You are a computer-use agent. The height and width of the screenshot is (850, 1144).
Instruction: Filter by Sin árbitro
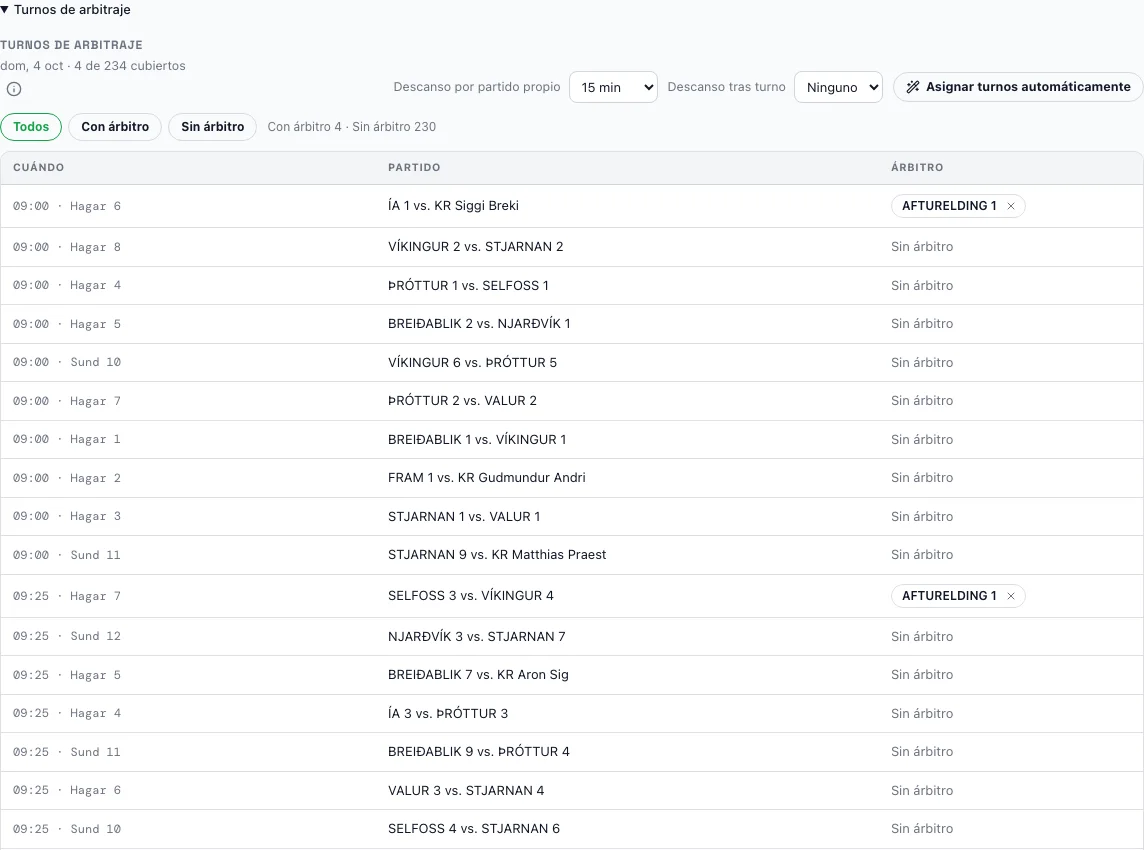[212, 127]
